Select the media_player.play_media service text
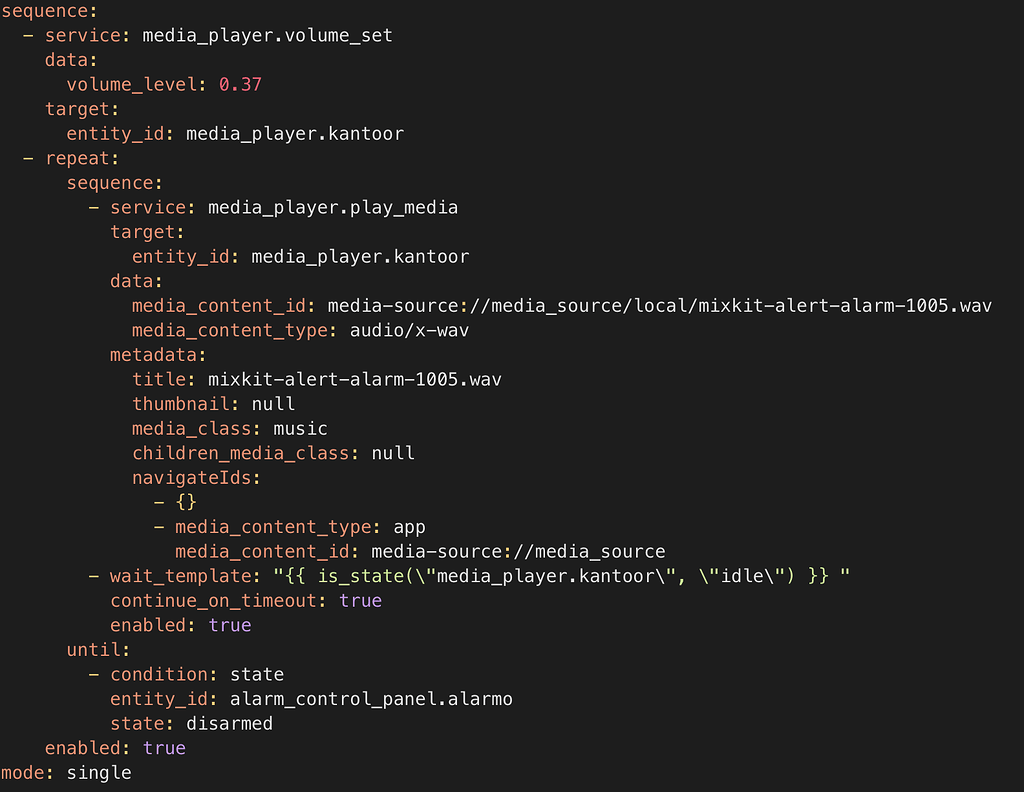 (332, 207)
